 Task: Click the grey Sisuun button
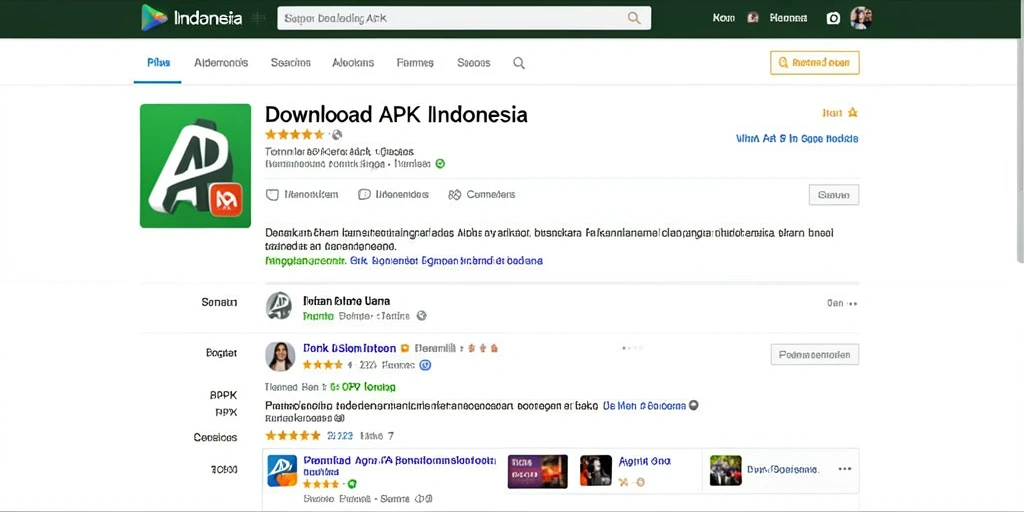tap(833, 195)
